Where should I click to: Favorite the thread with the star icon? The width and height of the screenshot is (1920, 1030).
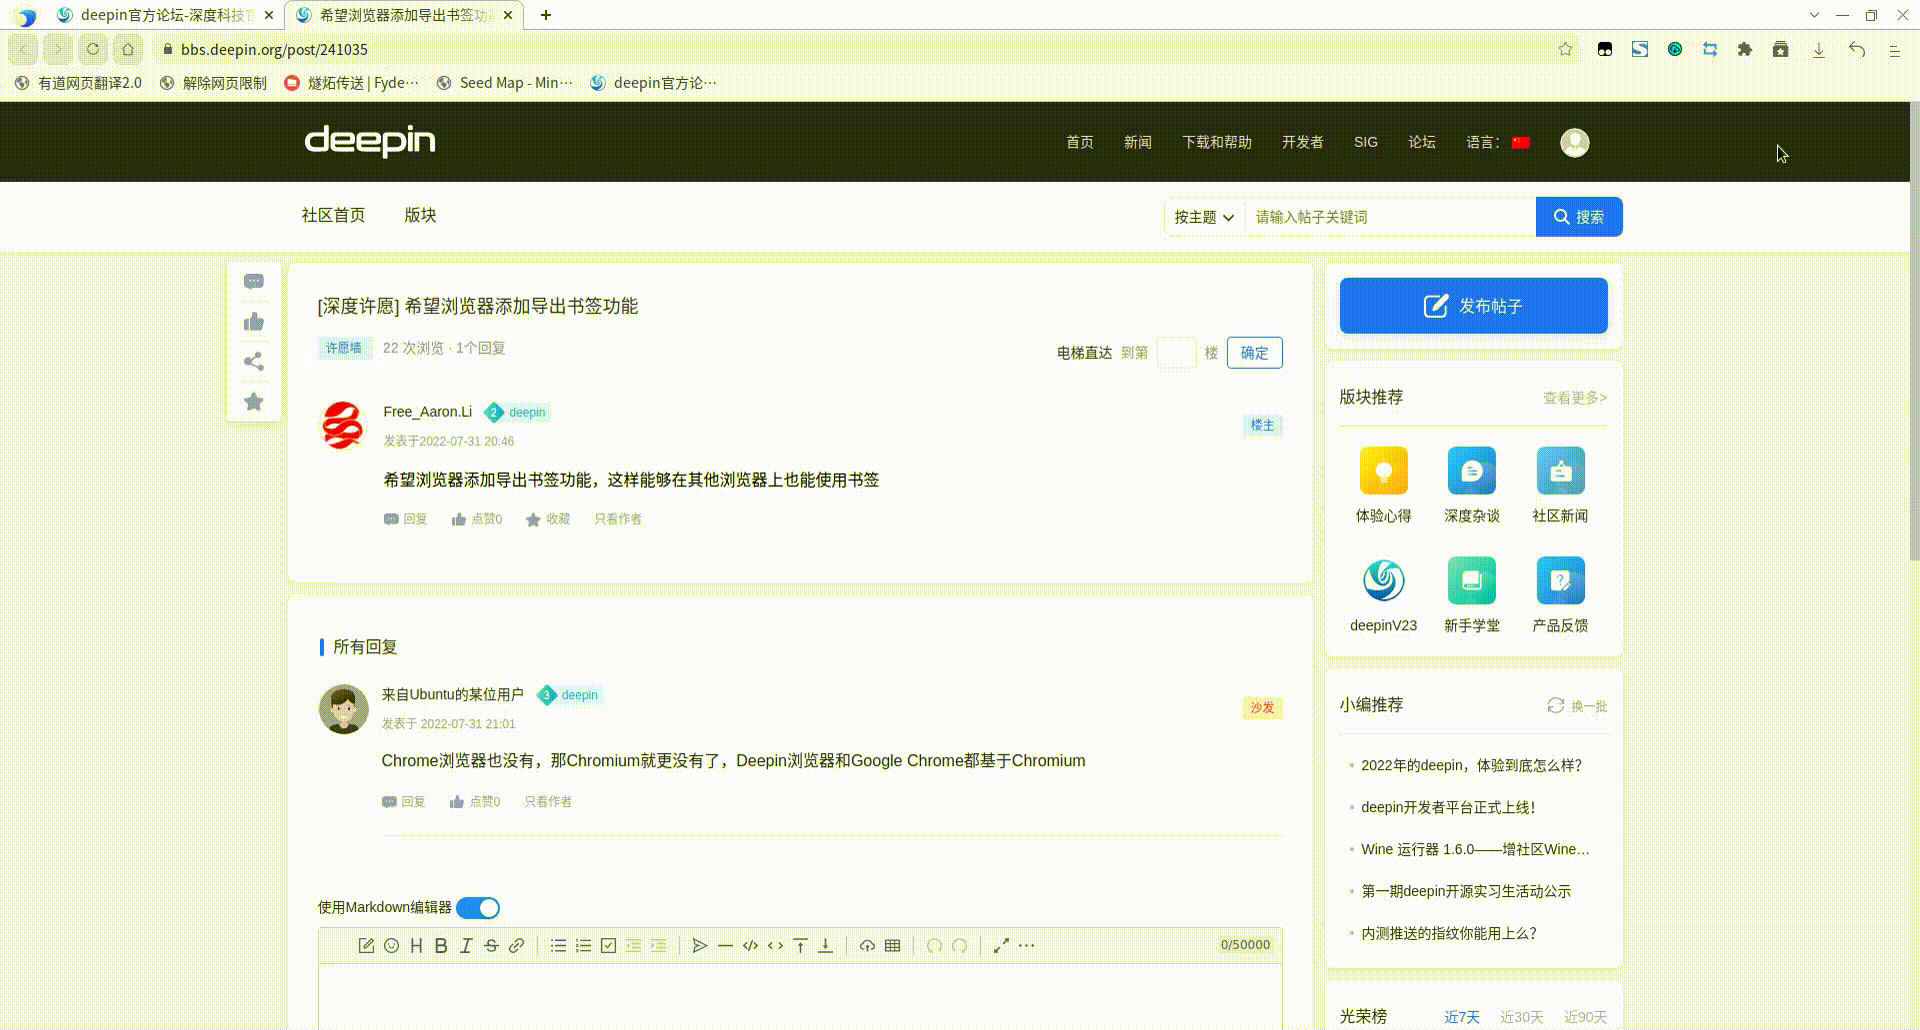[253, 401]
